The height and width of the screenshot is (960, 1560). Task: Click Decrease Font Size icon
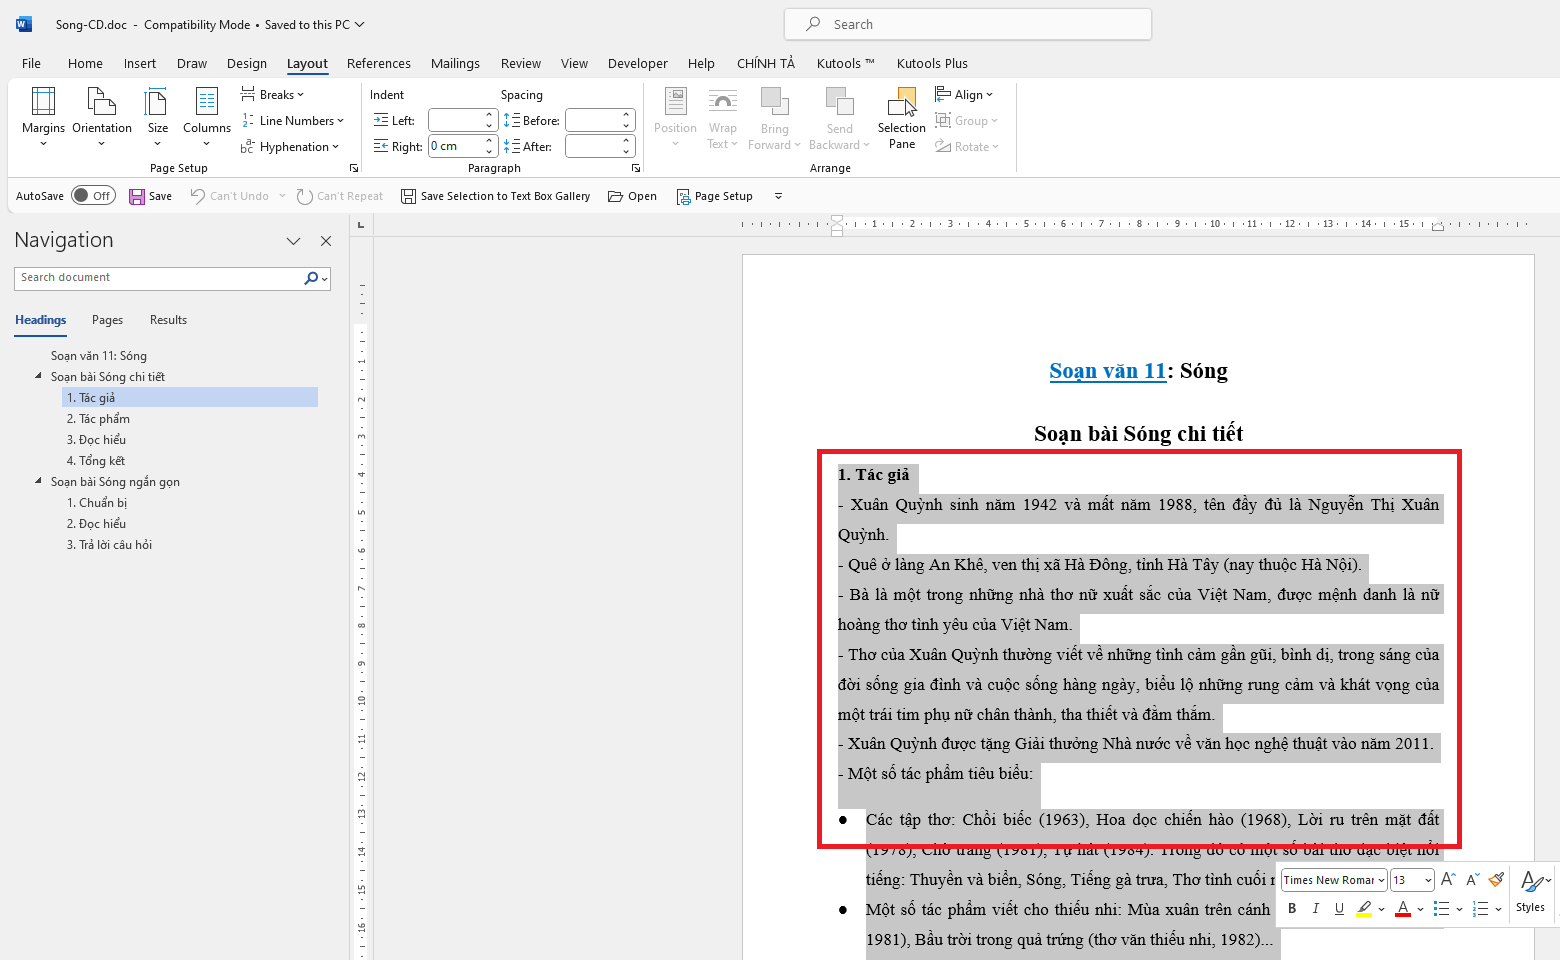1472,880
